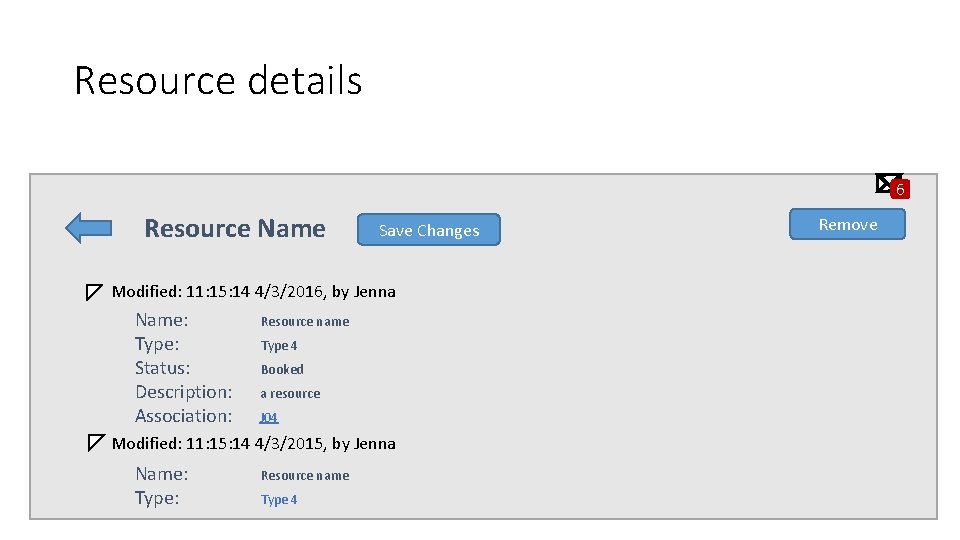
Task: Select the Modified 4/3/2015 by Jenna line
Action: [x=254, y=443]
